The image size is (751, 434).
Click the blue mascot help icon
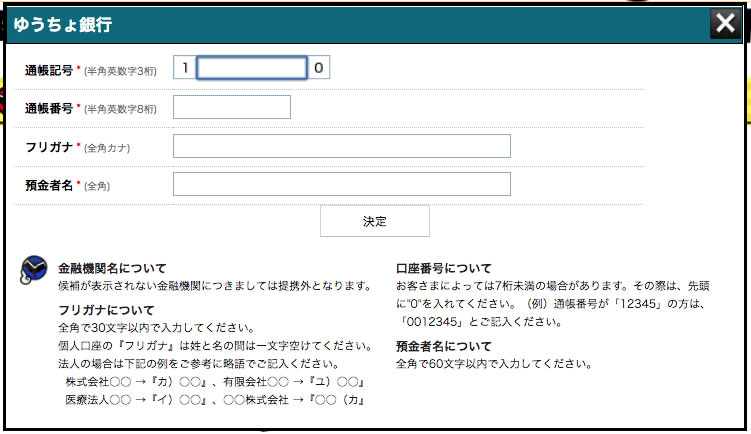[x=34, y=269]
